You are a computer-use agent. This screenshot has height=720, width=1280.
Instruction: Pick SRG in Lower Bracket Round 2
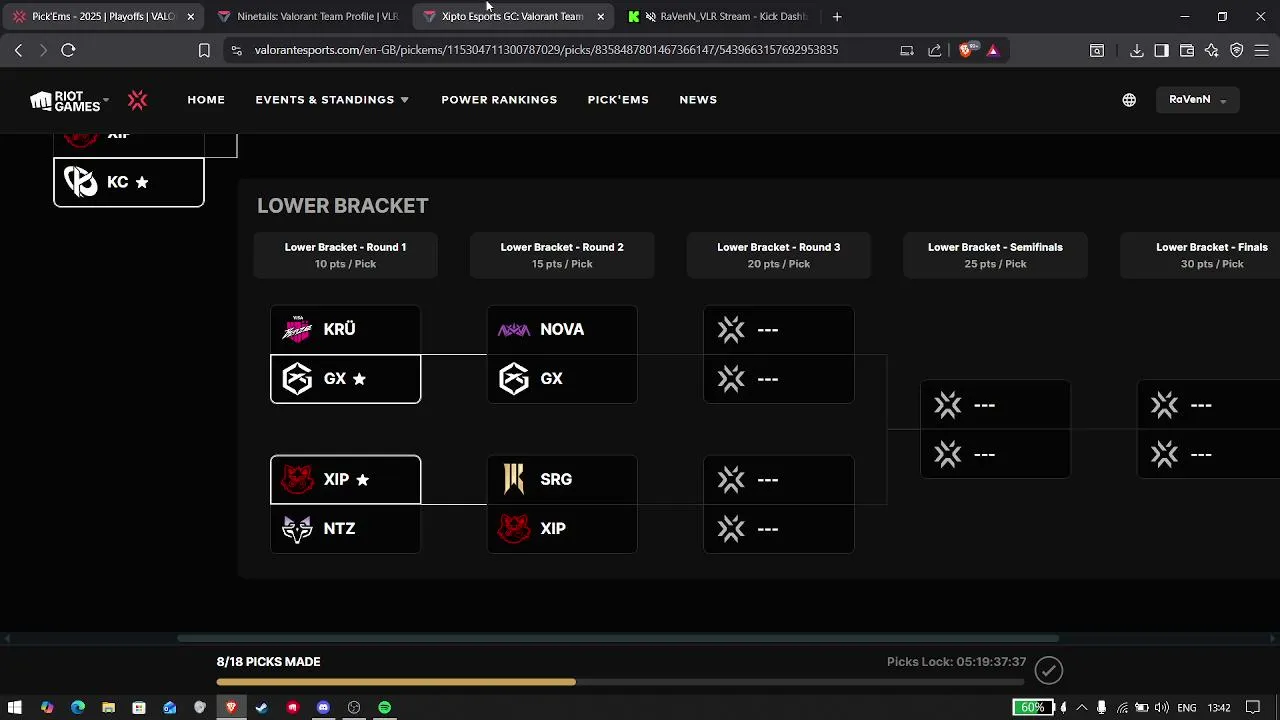562,480
